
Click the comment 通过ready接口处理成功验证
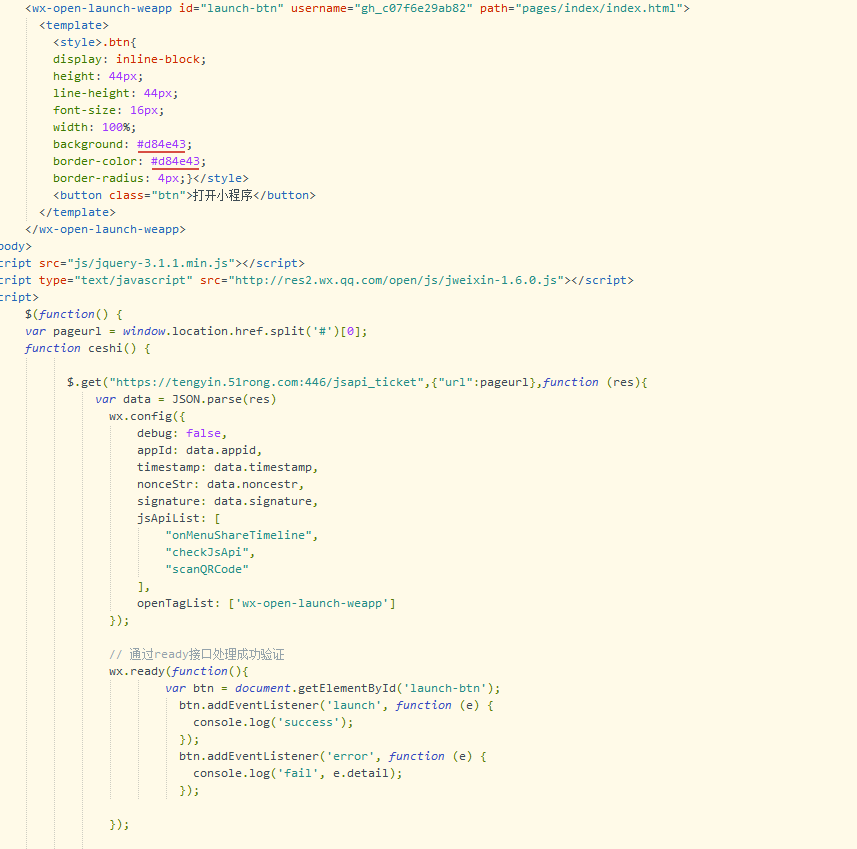coord(197,654)
